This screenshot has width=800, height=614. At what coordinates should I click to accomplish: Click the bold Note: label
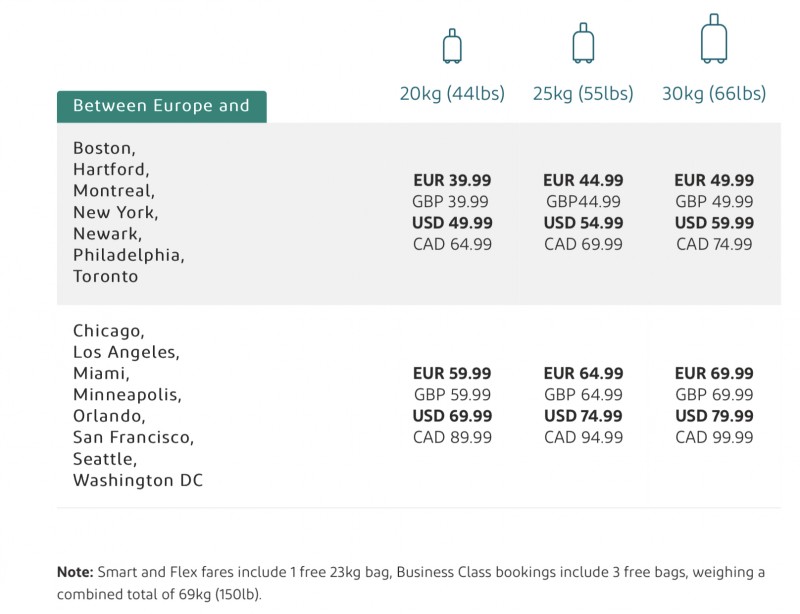(x=75, y=572)
